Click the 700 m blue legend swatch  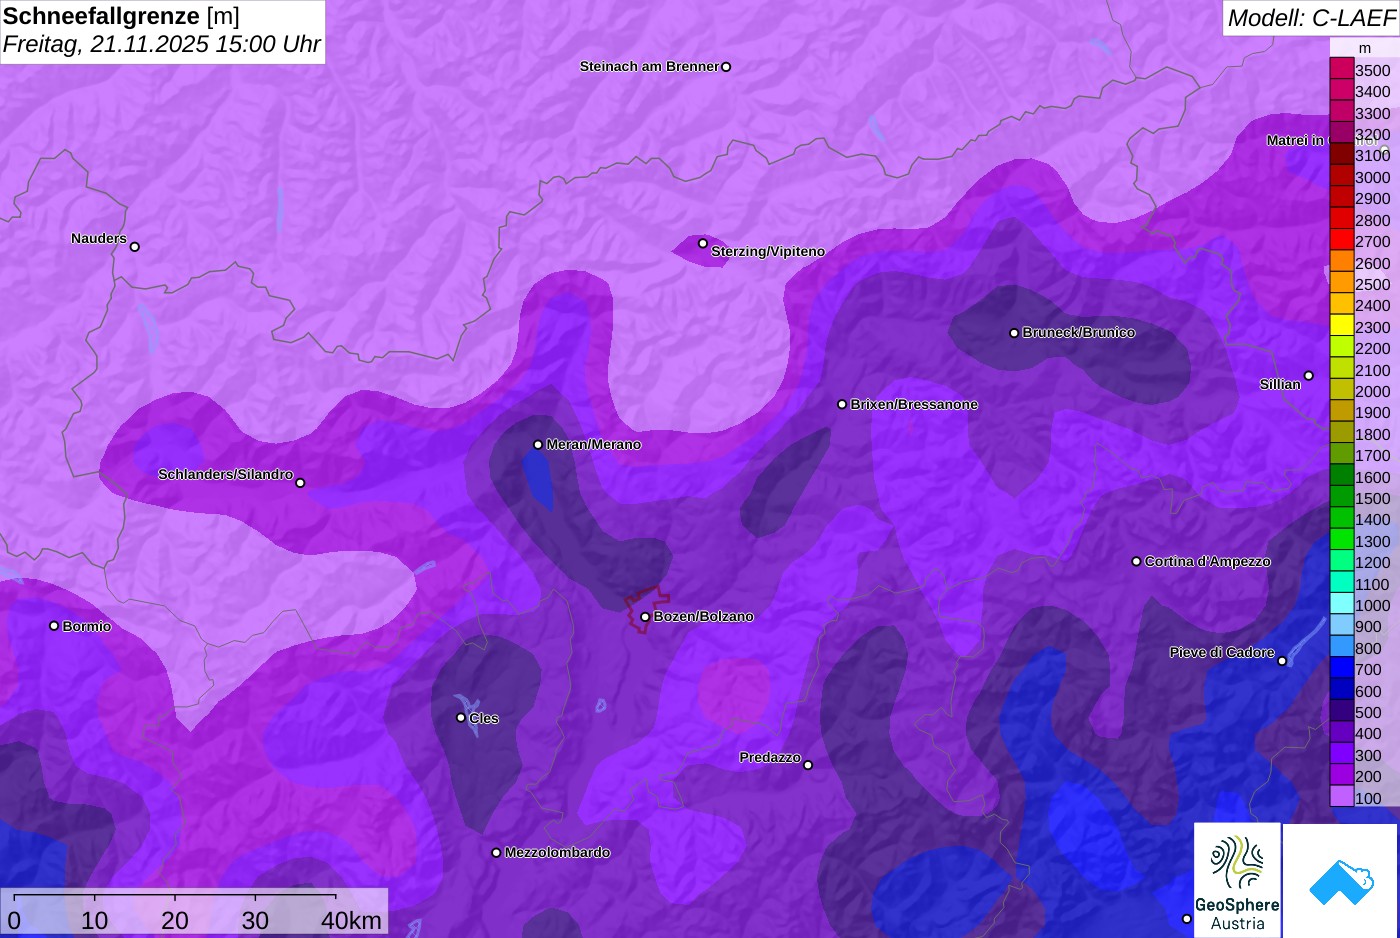coord(1342,668)
